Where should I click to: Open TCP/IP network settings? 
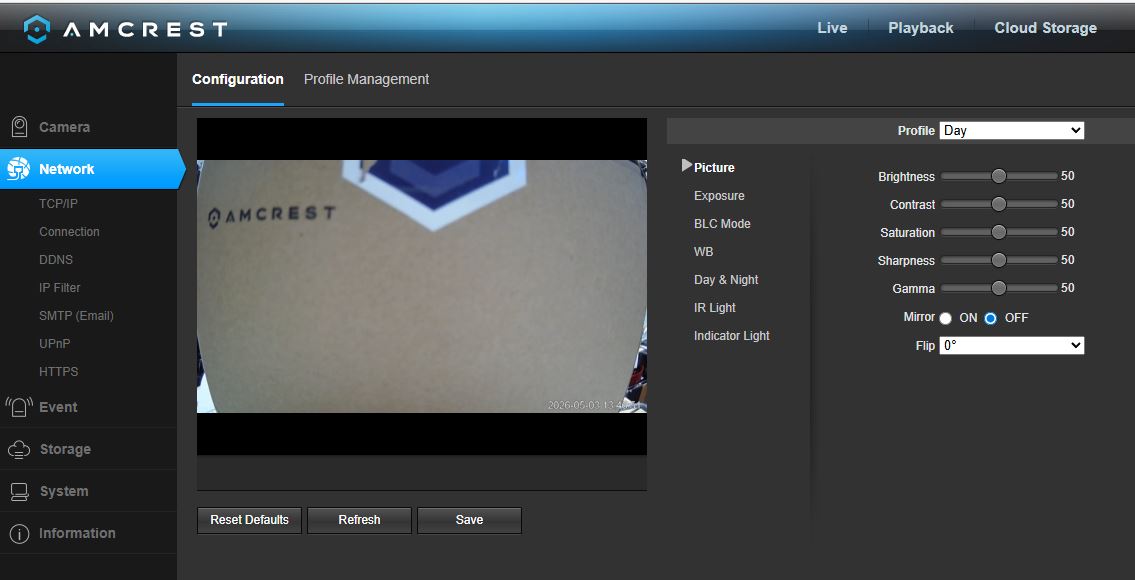(x=58, y=203)
